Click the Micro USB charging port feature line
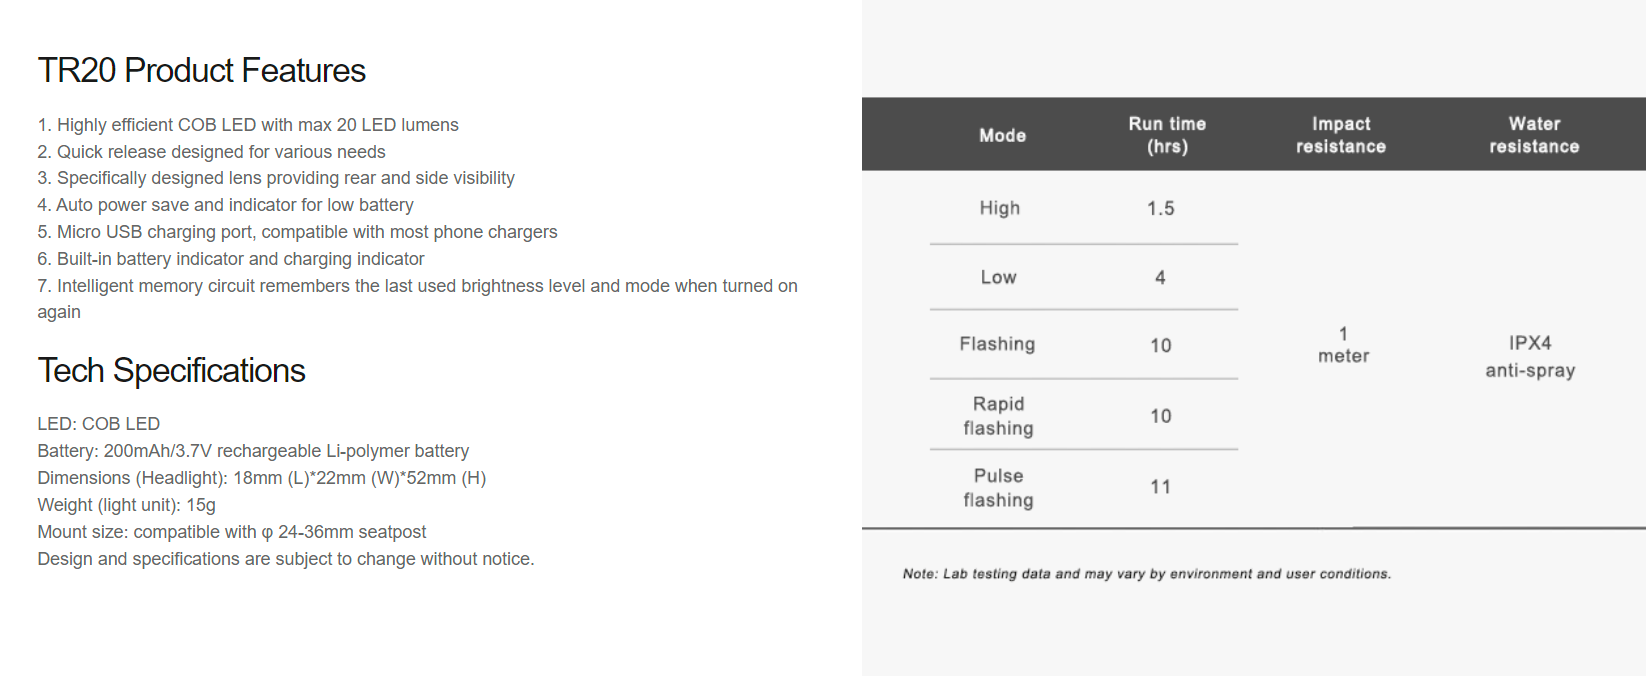This screenshot has height=676, width=1647. 297,232
